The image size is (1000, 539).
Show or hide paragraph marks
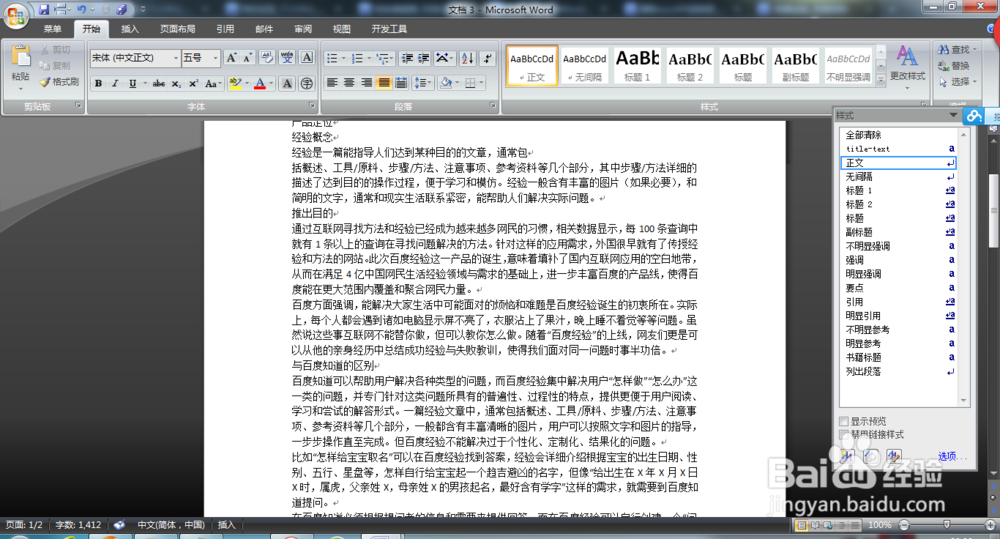[x=488, y=58]
